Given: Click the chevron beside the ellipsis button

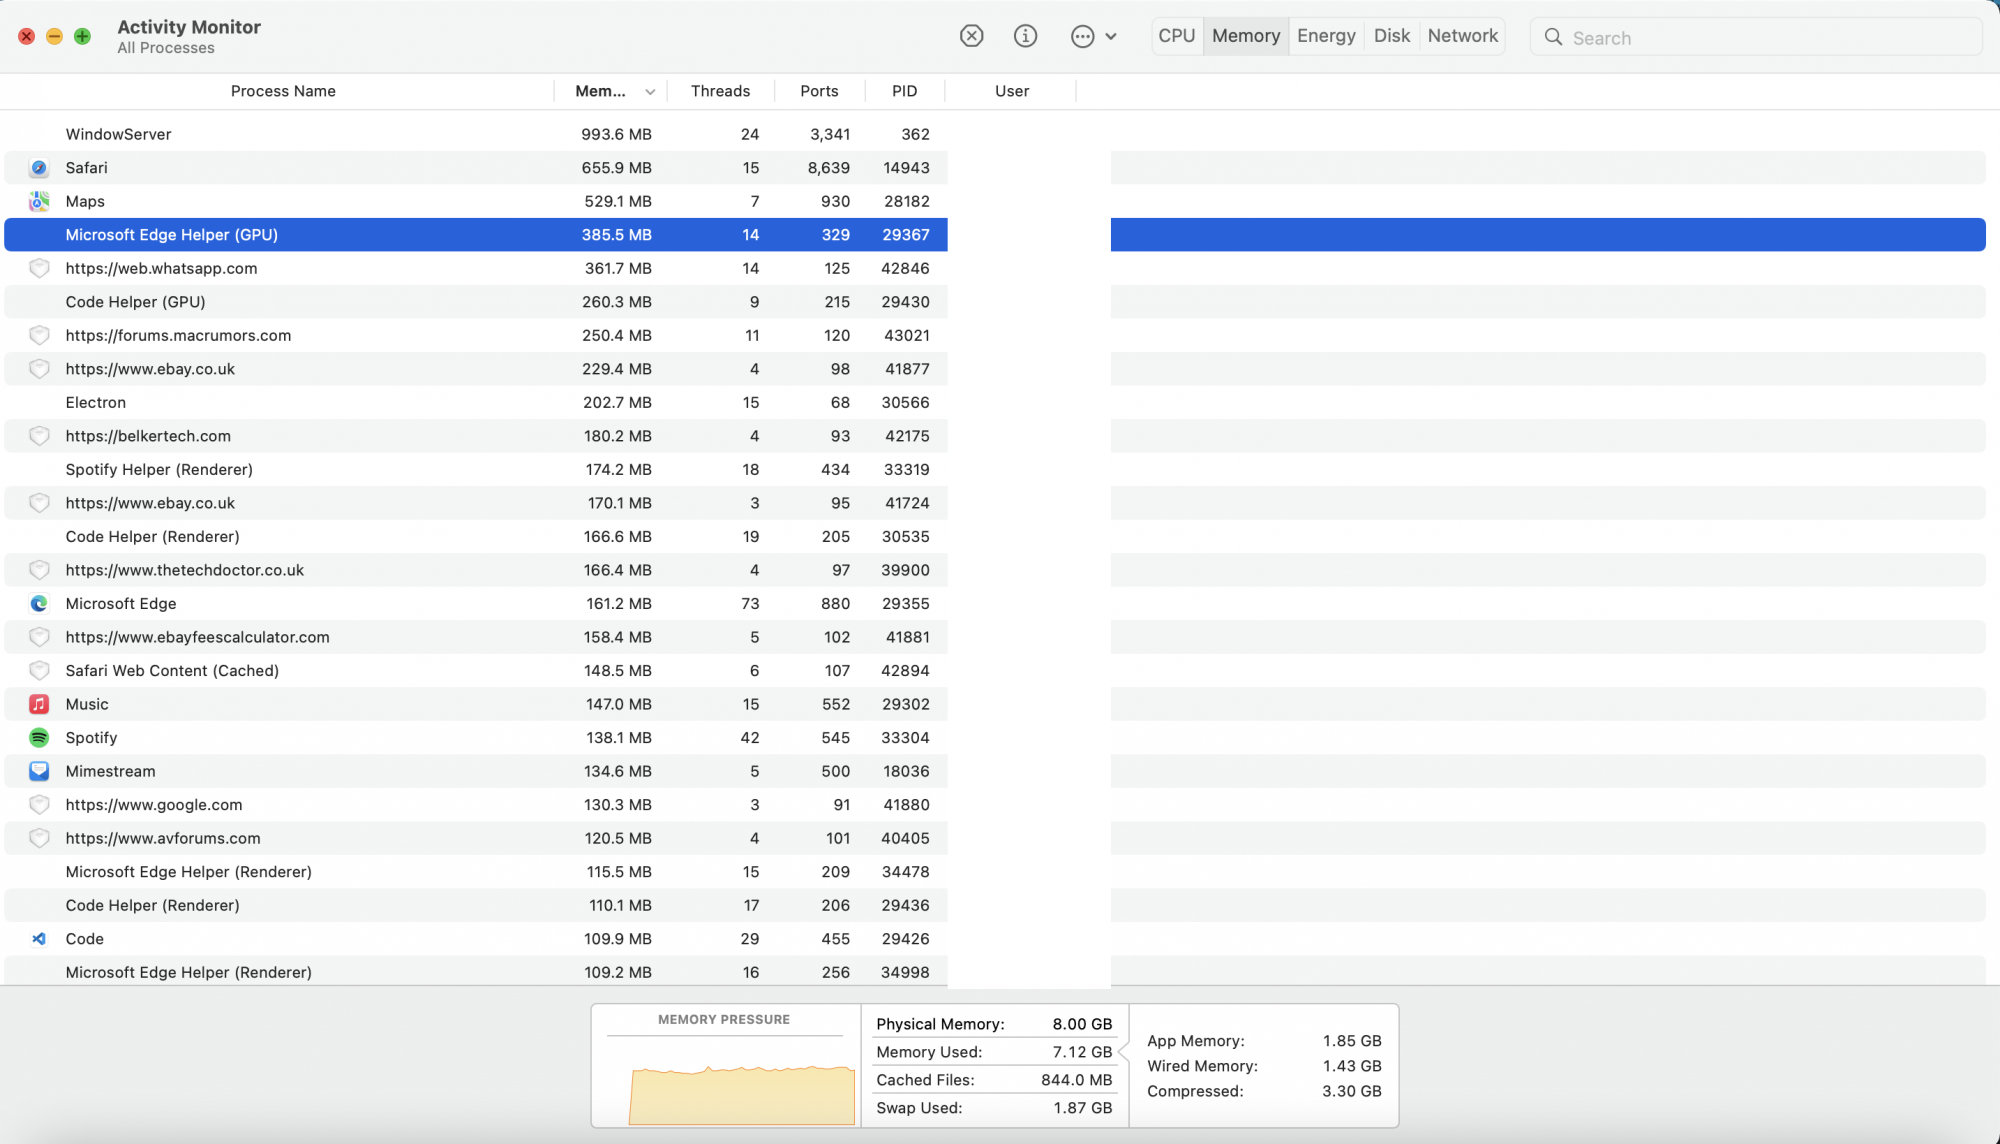Looking at the screenshot, I should [x=1111, y=37].
